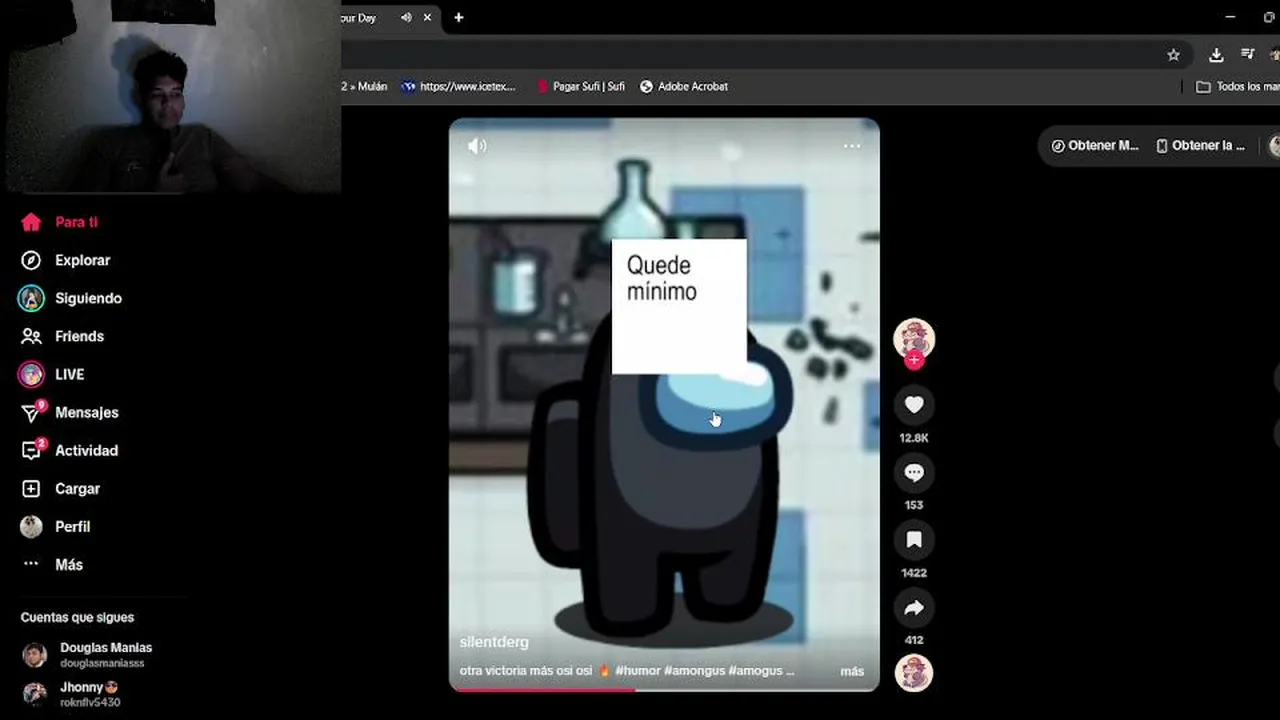Open Actividad notifications
The height and width of the screenshot is (720, 1280).
69,450
